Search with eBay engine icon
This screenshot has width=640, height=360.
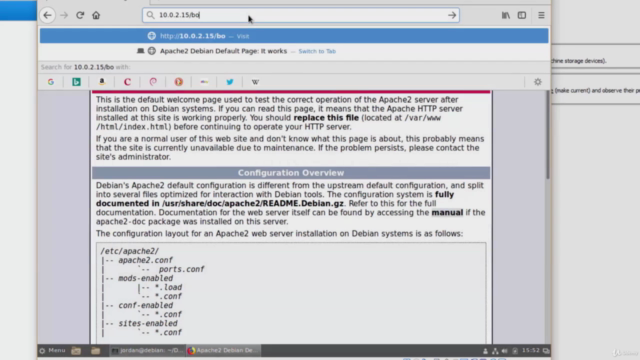pos(204,82)
